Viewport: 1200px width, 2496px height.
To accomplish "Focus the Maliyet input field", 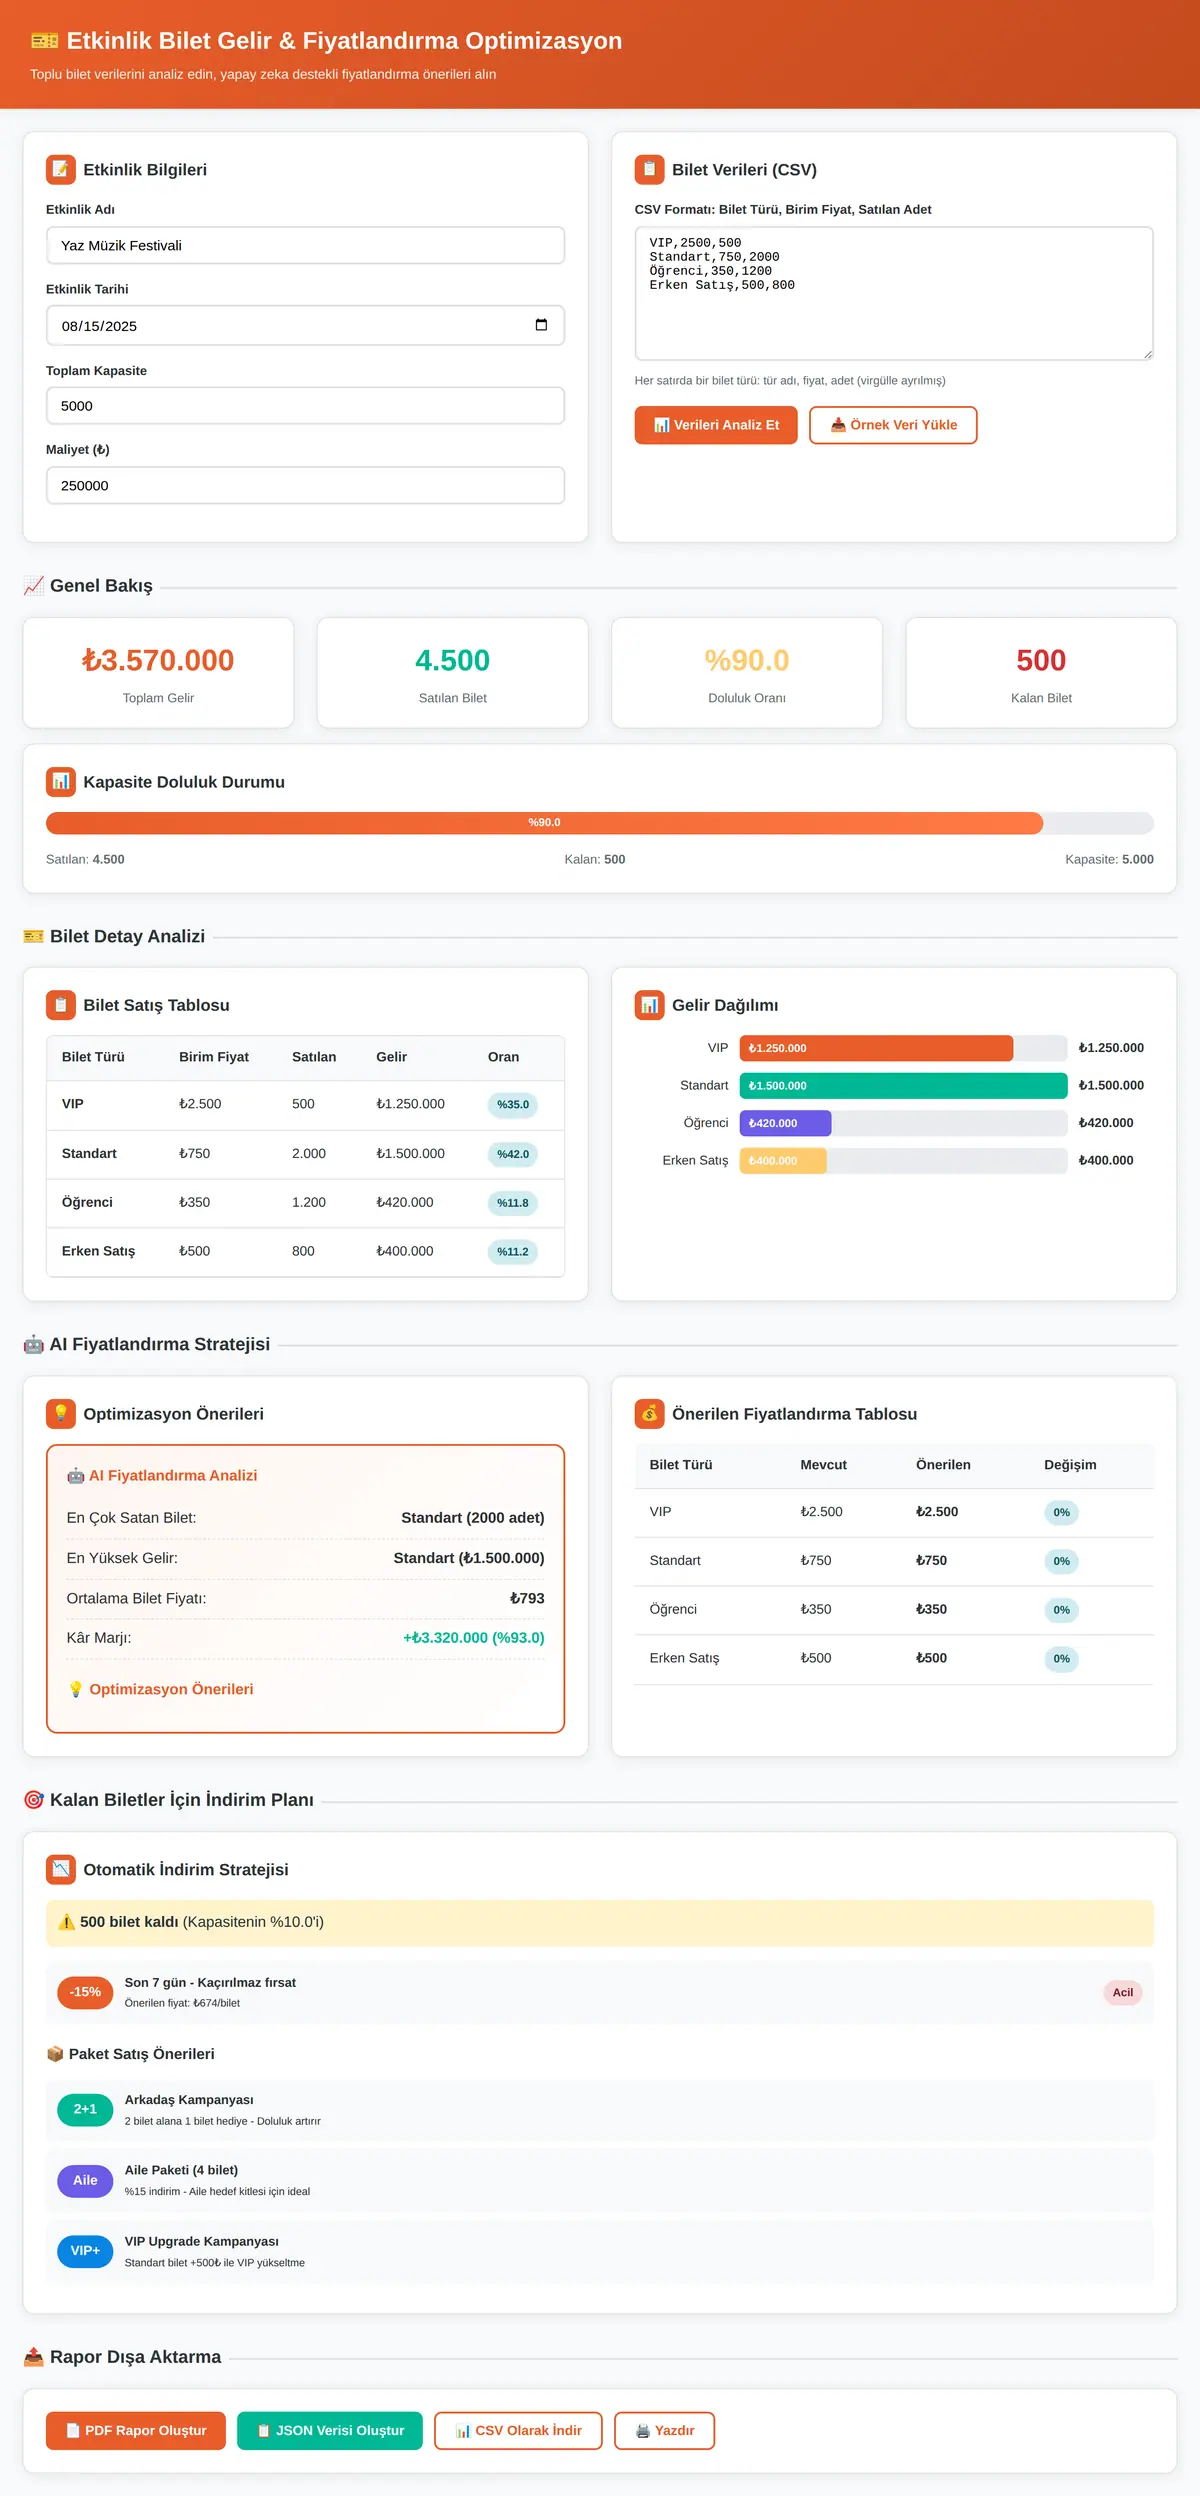I will click(x=305, y=485).
